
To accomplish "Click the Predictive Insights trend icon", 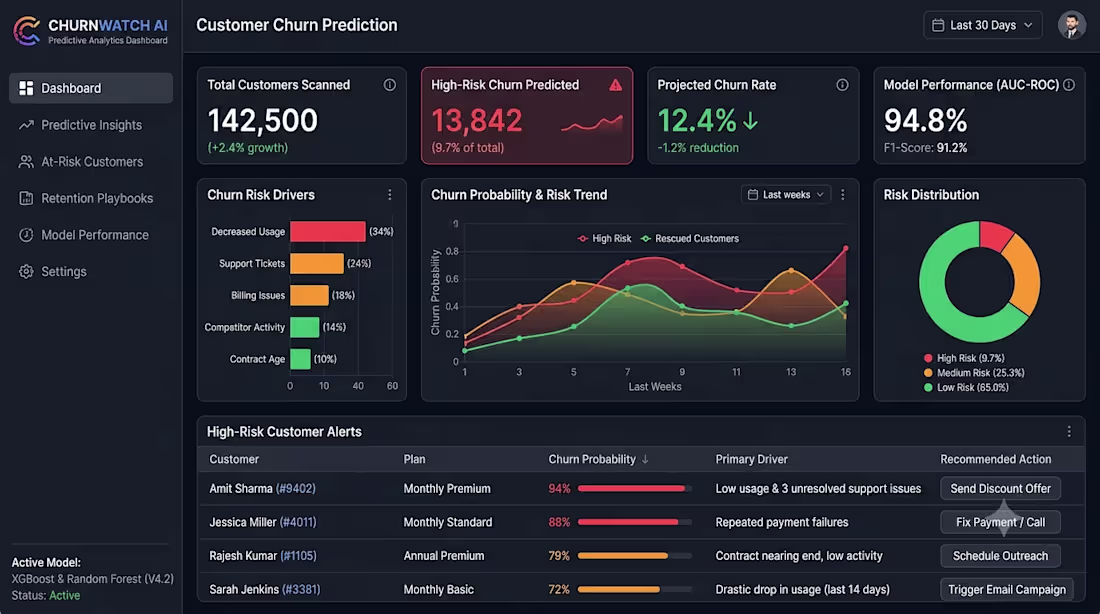I will click(26, 125).
